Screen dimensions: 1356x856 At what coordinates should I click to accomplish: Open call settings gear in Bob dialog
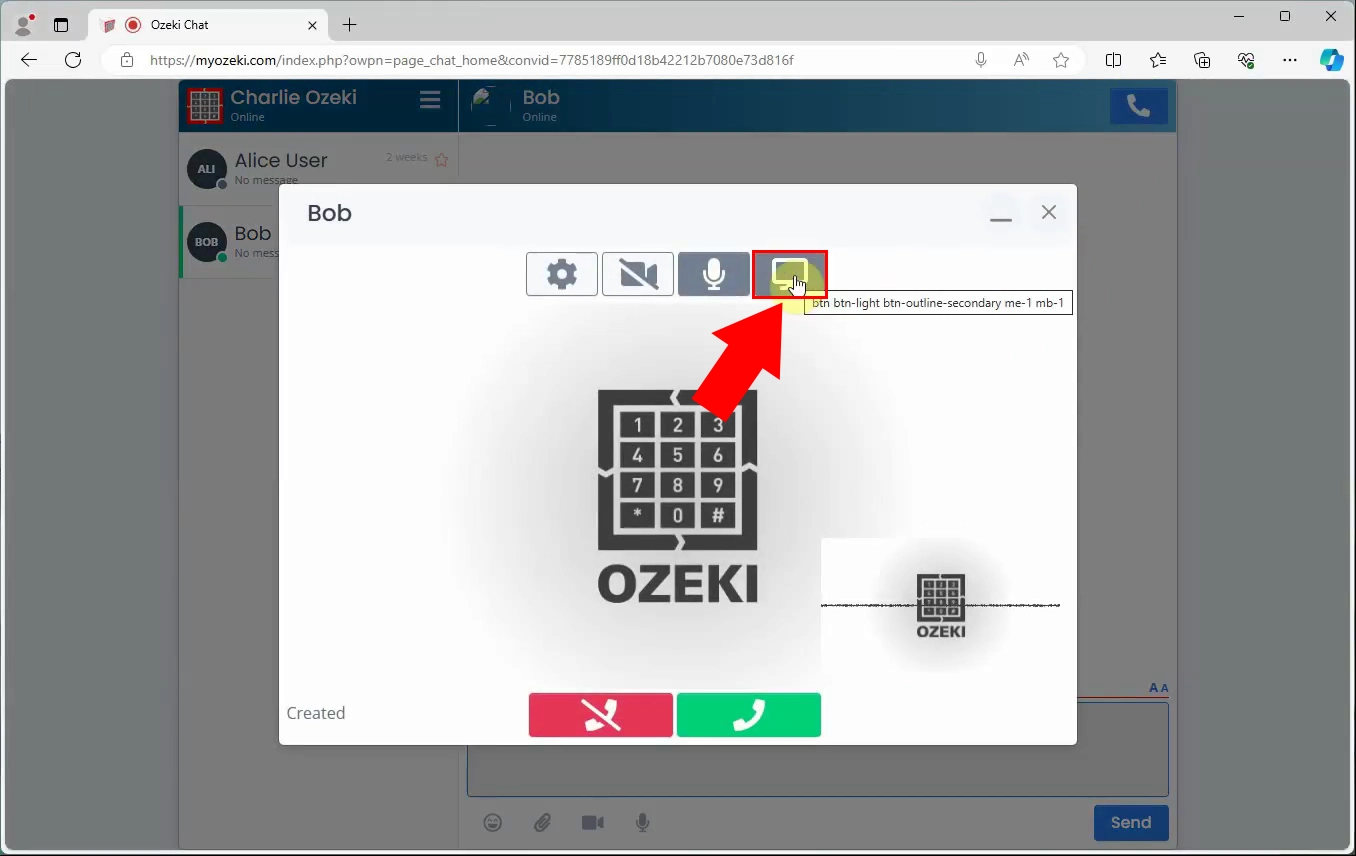pyautogui.click(x=562, y=274)
